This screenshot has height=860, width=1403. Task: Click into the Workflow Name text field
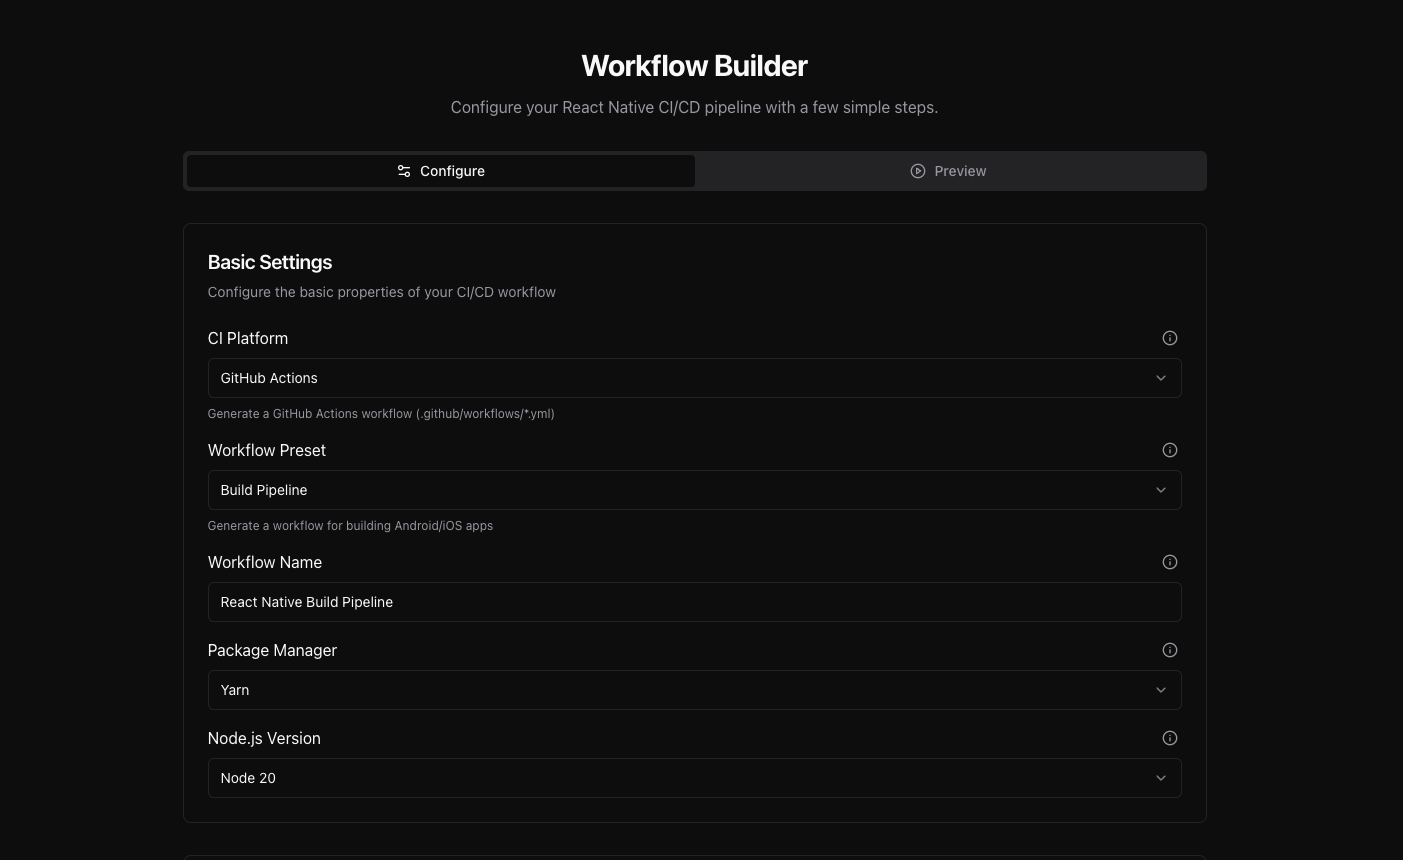[694, 602]
